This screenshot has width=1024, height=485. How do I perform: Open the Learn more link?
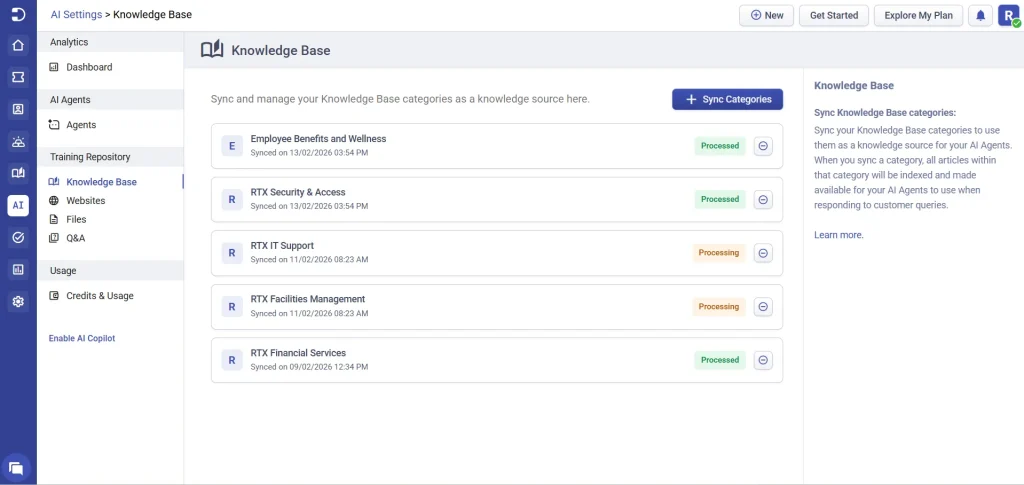pos(839,235)
